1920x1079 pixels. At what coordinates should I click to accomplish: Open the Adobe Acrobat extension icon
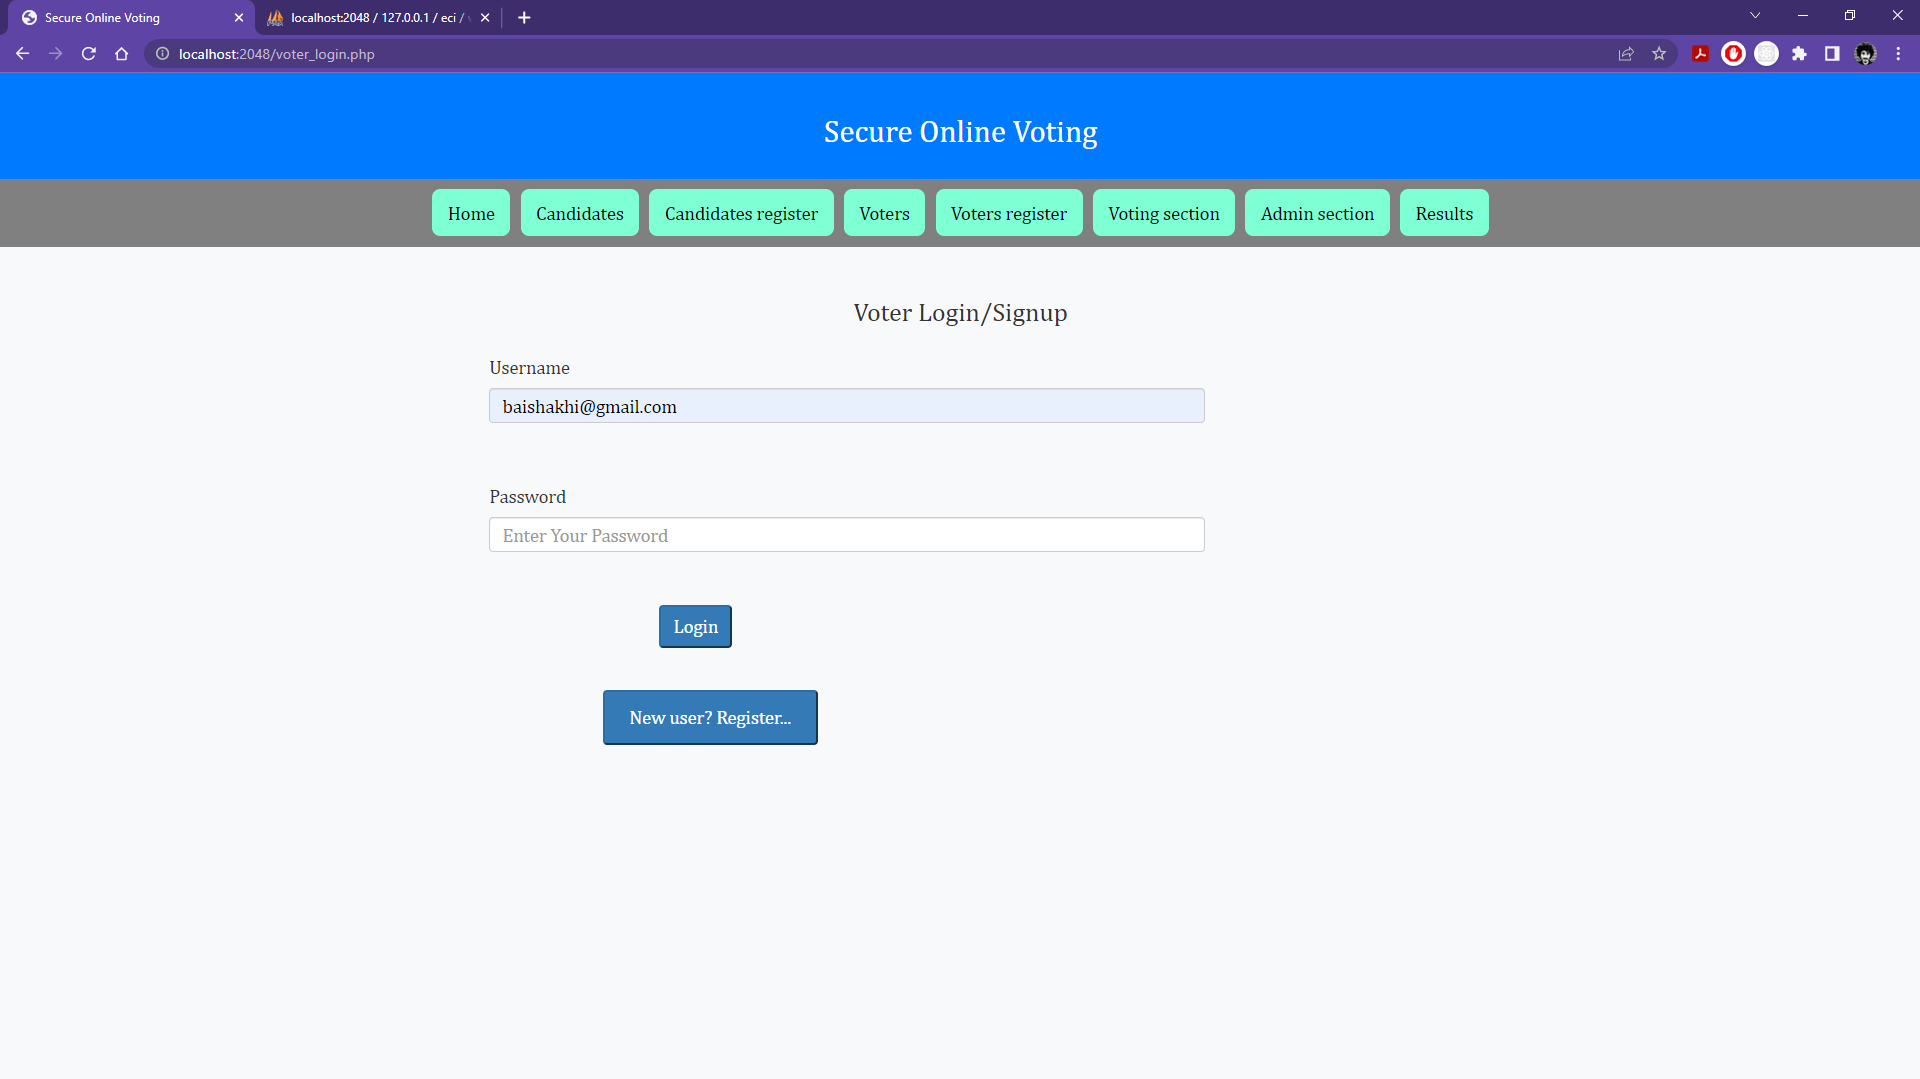(1700, 54)
